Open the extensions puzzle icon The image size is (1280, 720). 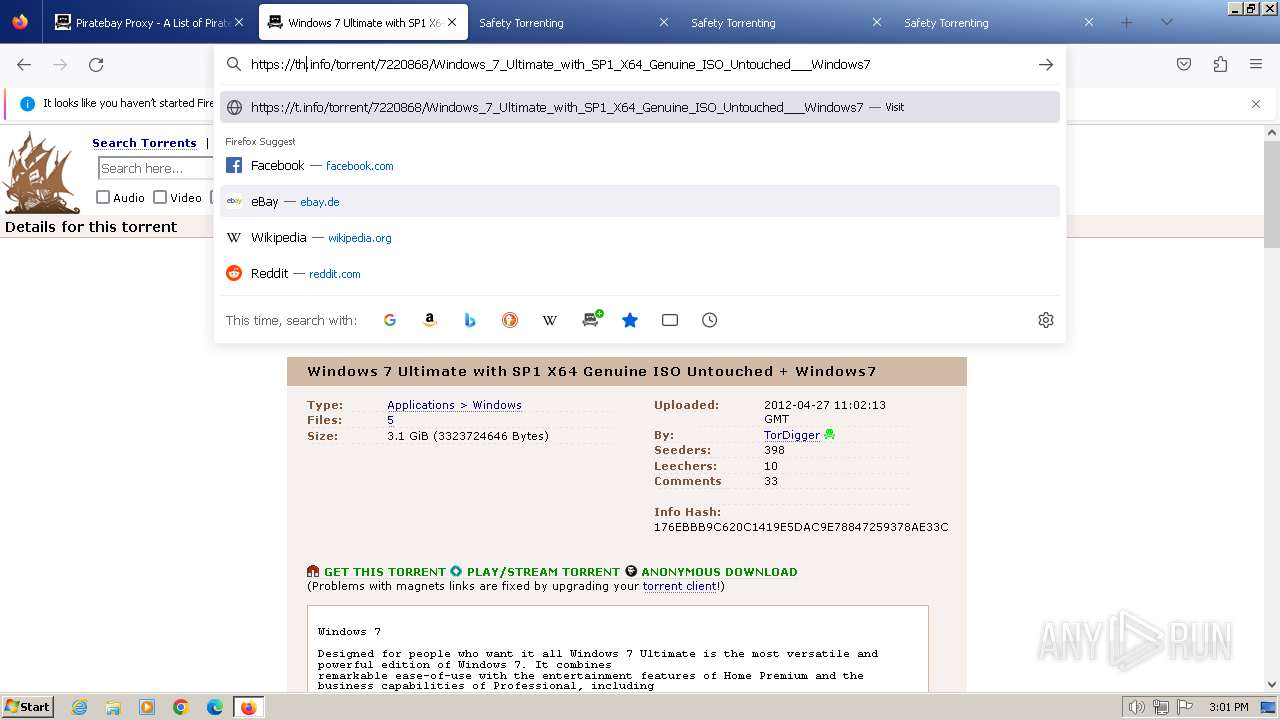1220,64
